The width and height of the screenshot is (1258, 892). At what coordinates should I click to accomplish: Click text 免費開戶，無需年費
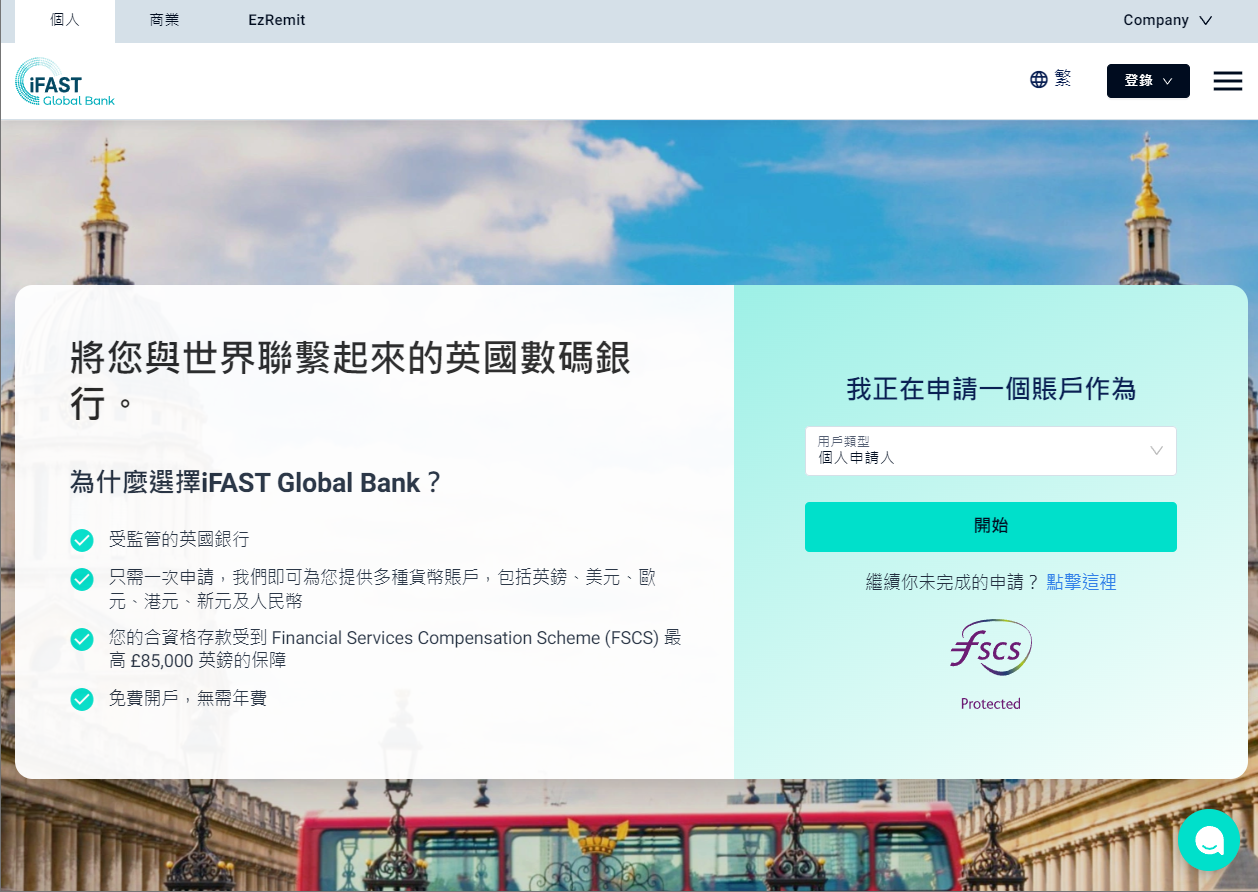coord(188,698)
